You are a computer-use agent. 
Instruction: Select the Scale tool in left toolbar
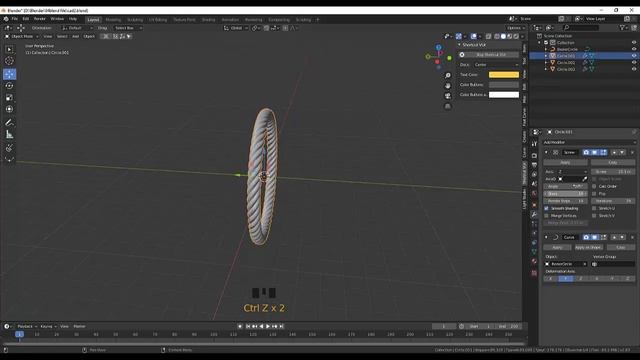[x=9, y=98]
